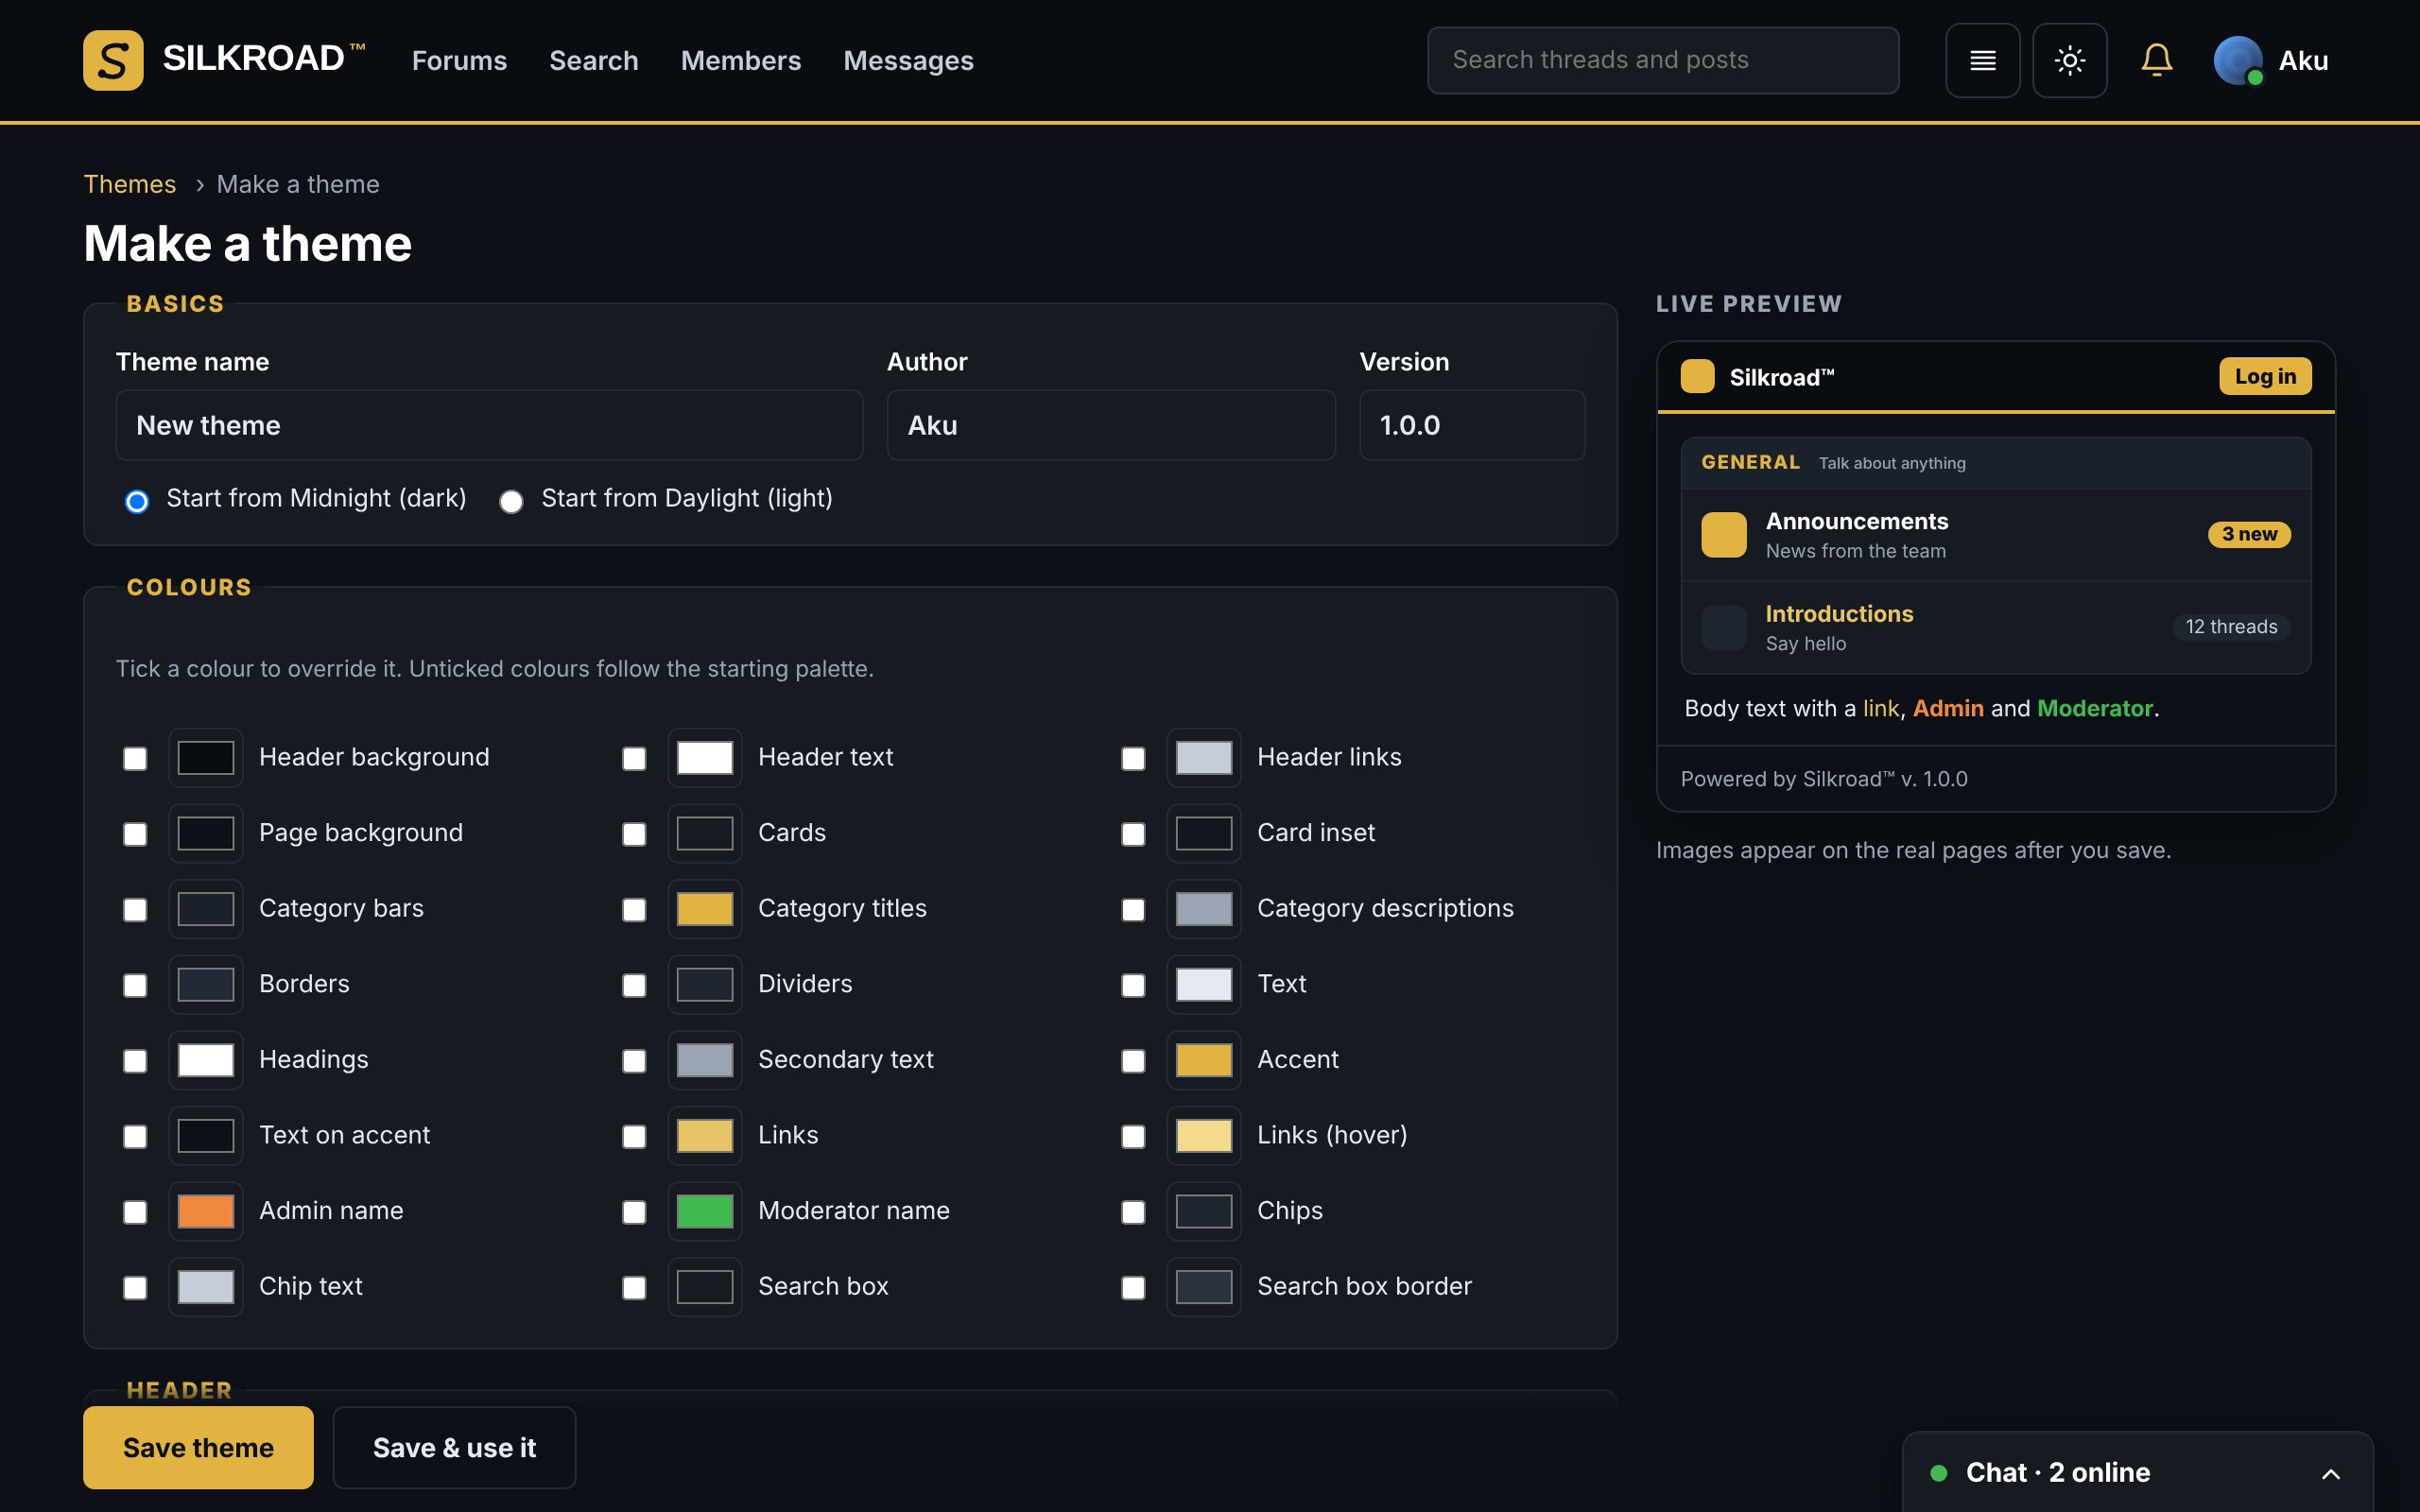The height and width of the screenshot is (1512, 2420).
Task: Follow the Themes breadcrumb link
Action: [x=129, y=184]
